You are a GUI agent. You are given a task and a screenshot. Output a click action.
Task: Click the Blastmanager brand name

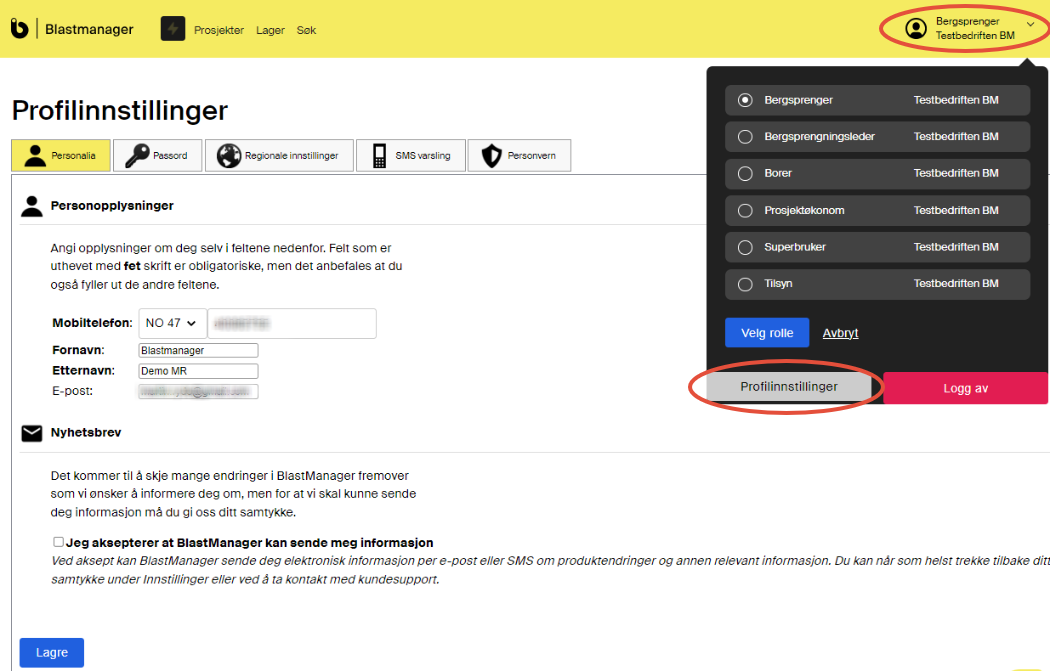point(89,29)
